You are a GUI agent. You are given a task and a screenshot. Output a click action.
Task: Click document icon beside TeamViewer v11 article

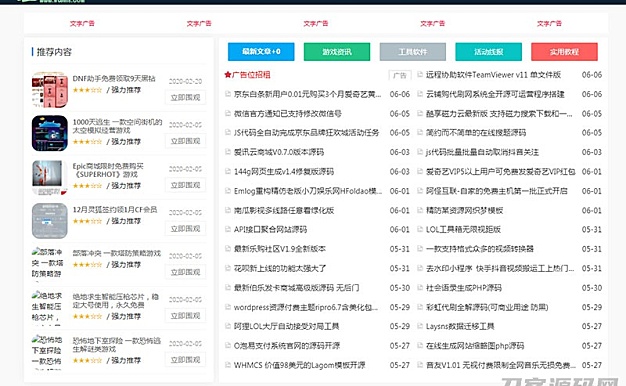pos(420,75)
